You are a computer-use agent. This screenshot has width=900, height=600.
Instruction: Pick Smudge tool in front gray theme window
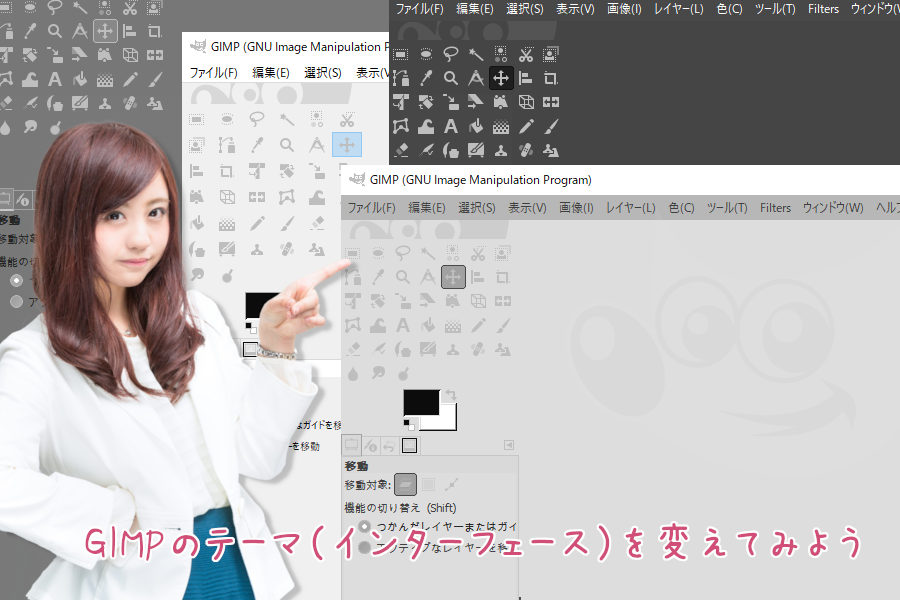tap(378, 373)
